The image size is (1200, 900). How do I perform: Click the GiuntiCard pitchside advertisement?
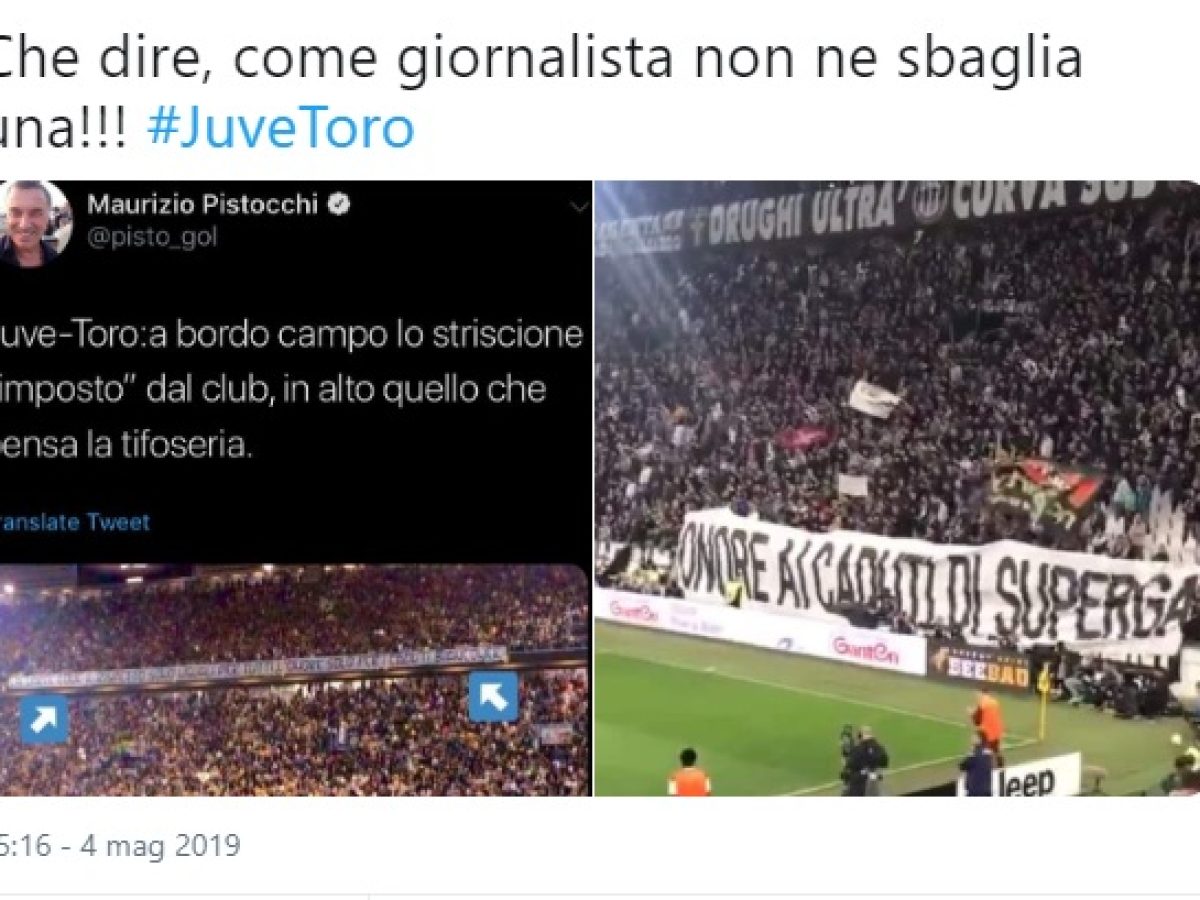(x=866, y=651)
